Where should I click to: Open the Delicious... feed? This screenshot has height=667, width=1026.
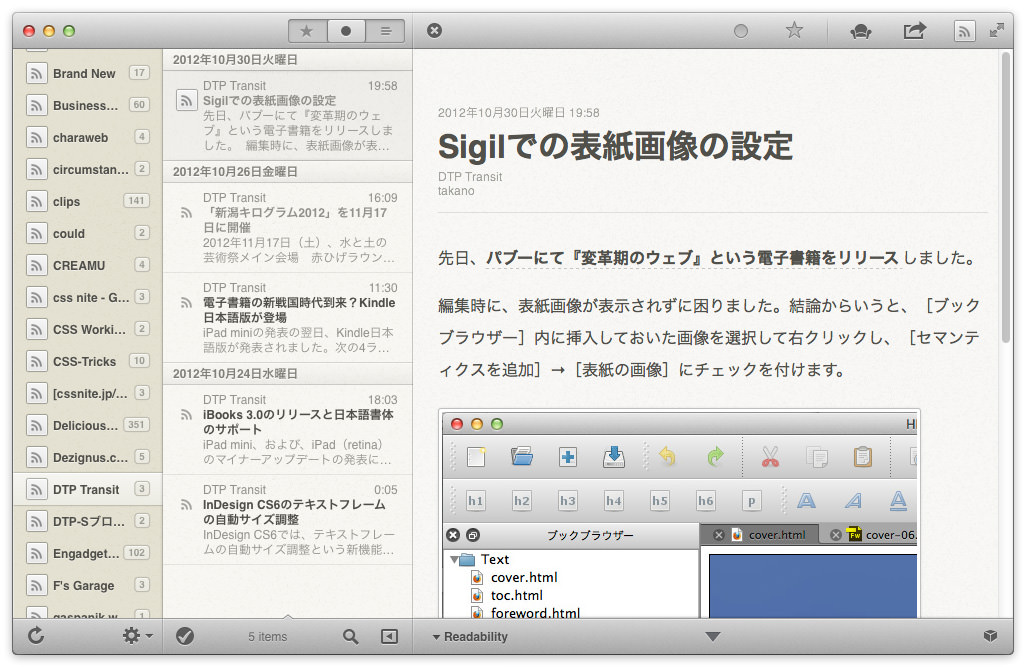point(88,425)
